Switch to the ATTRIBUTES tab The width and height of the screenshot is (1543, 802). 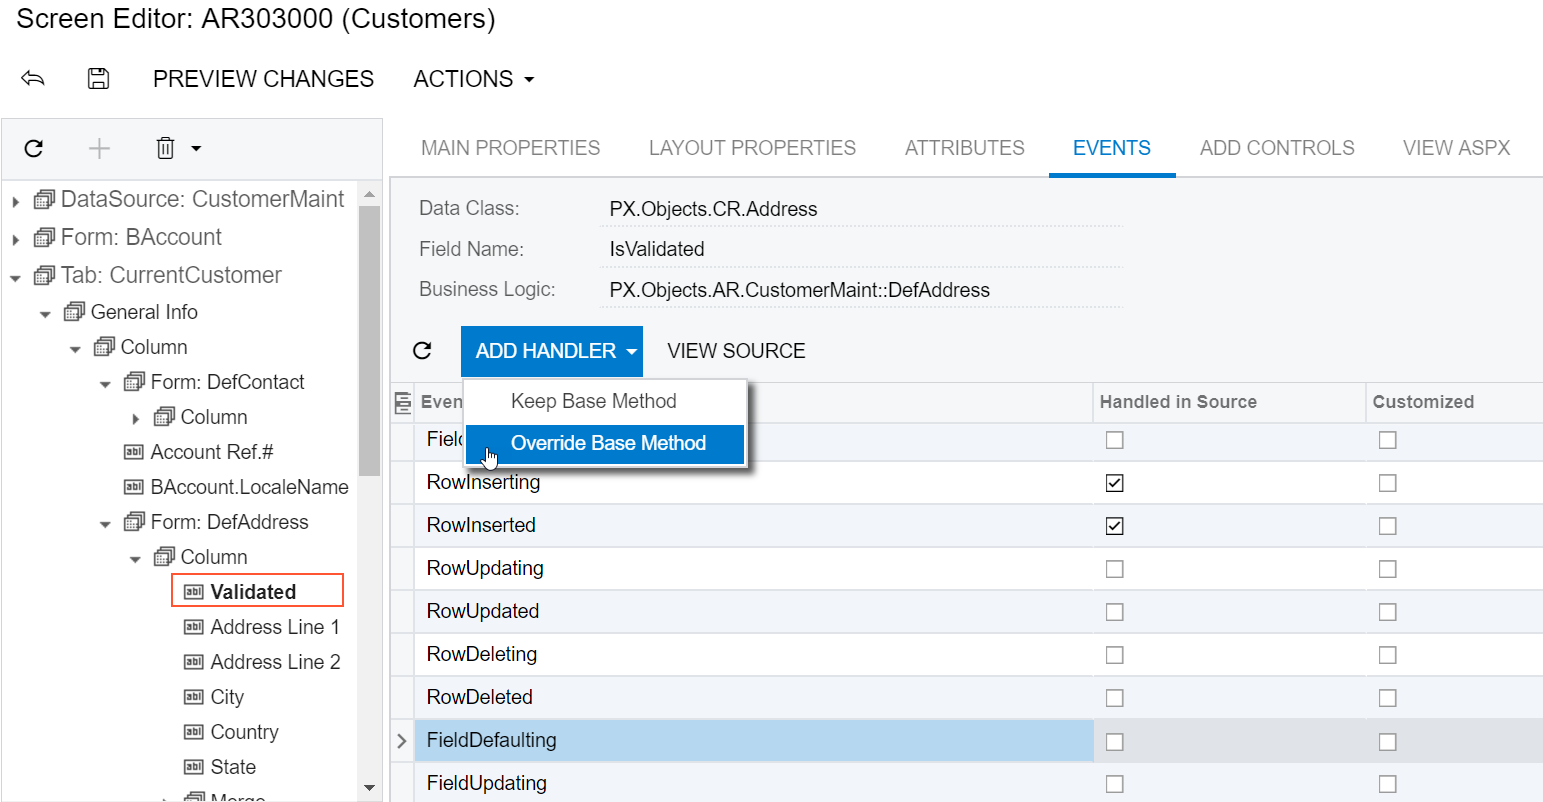pos(964,148)
